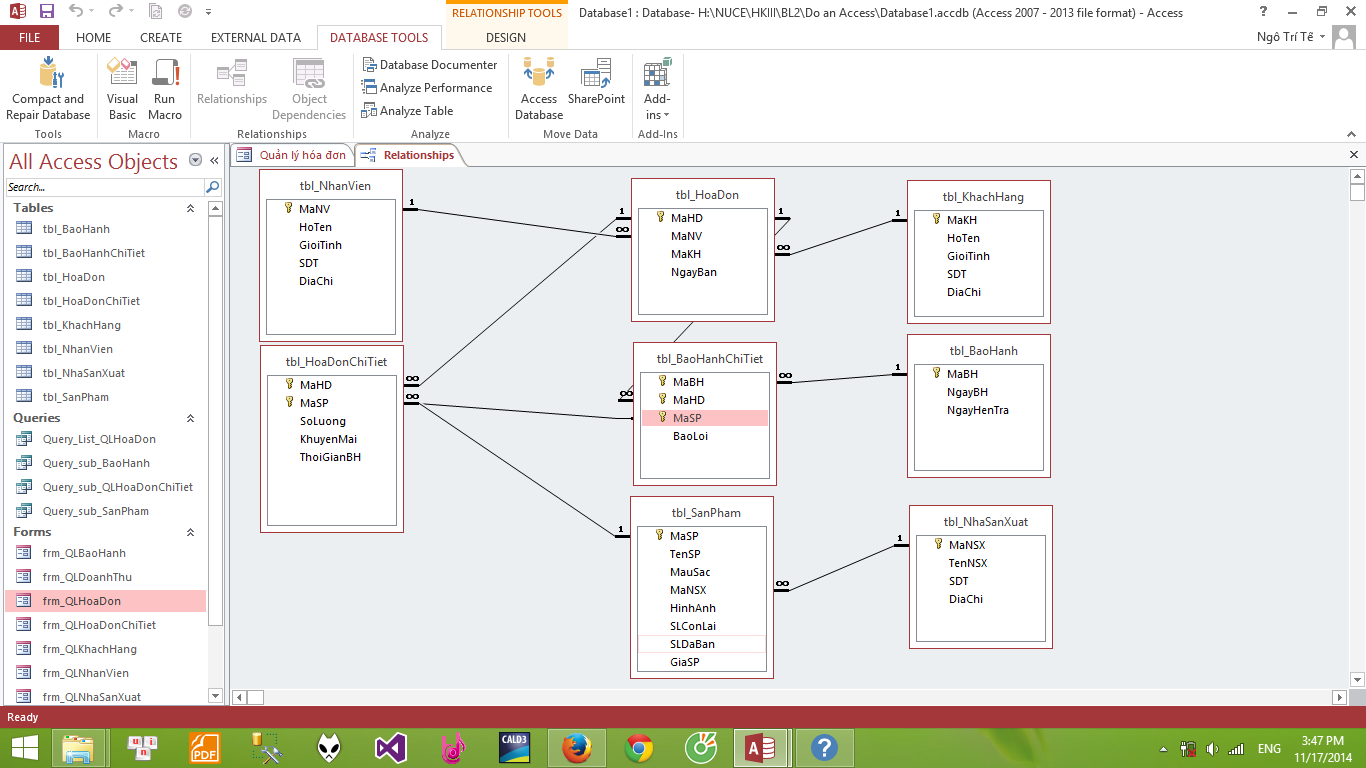Click the Compact and Repair Database icon

click(48, 76)
